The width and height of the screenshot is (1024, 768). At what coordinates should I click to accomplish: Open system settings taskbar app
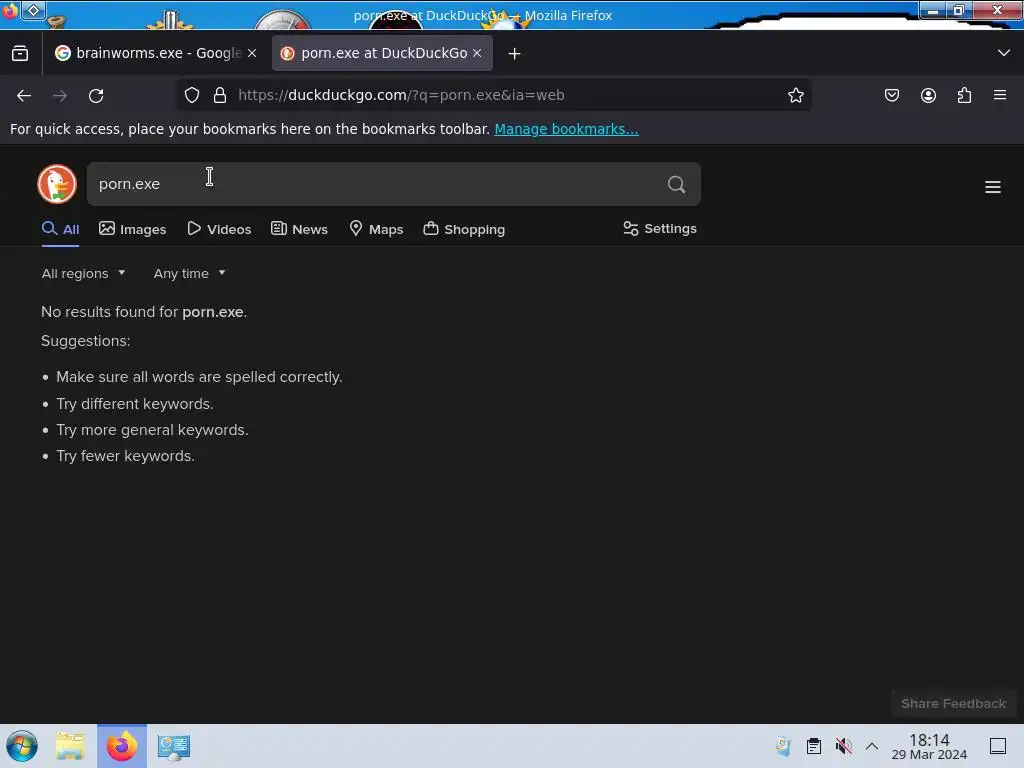174,746
